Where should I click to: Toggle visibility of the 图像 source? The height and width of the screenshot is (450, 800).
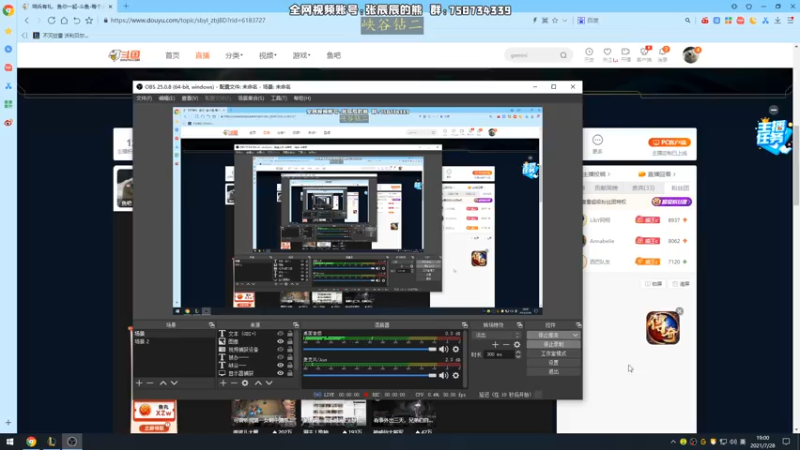click(280, 341)
